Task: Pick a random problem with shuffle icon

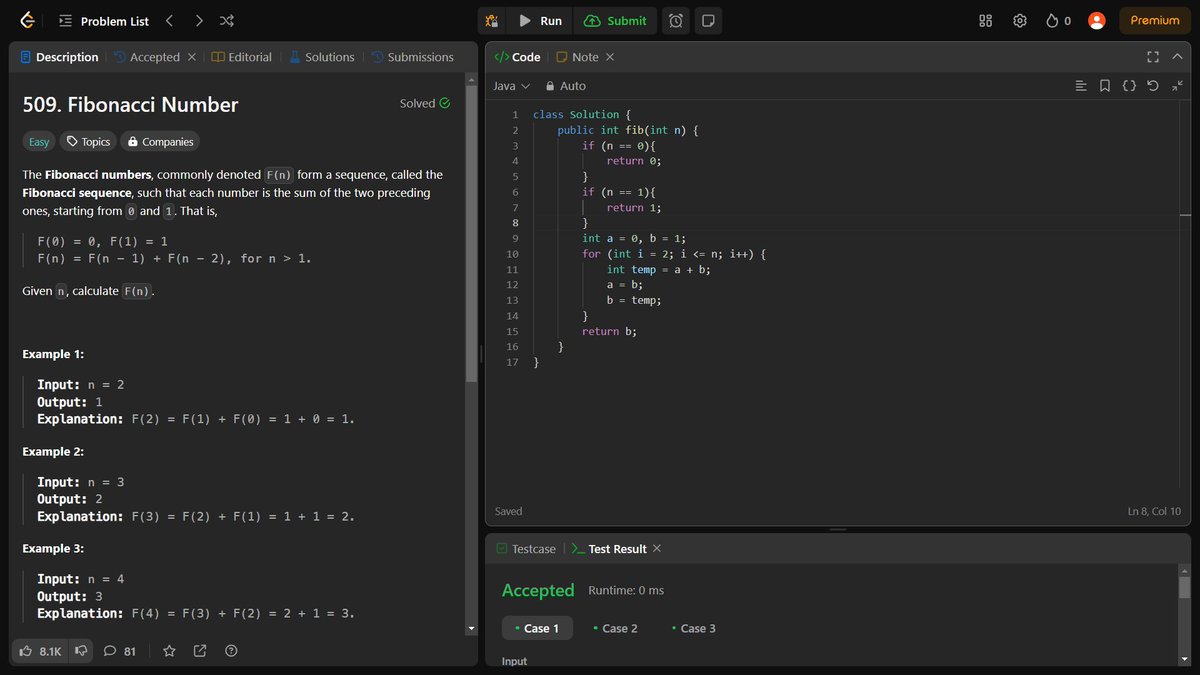Action: coord(227,20)
